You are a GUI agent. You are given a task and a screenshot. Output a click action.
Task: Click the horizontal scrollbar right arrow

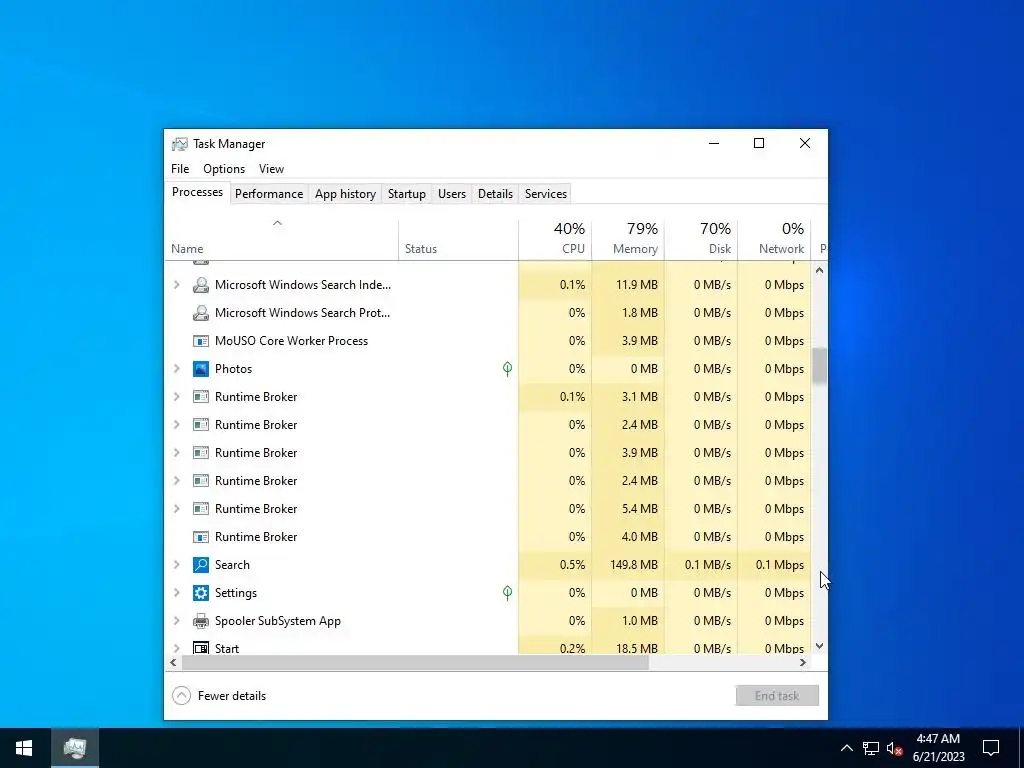pyautogui.click(x=803, y=662)
